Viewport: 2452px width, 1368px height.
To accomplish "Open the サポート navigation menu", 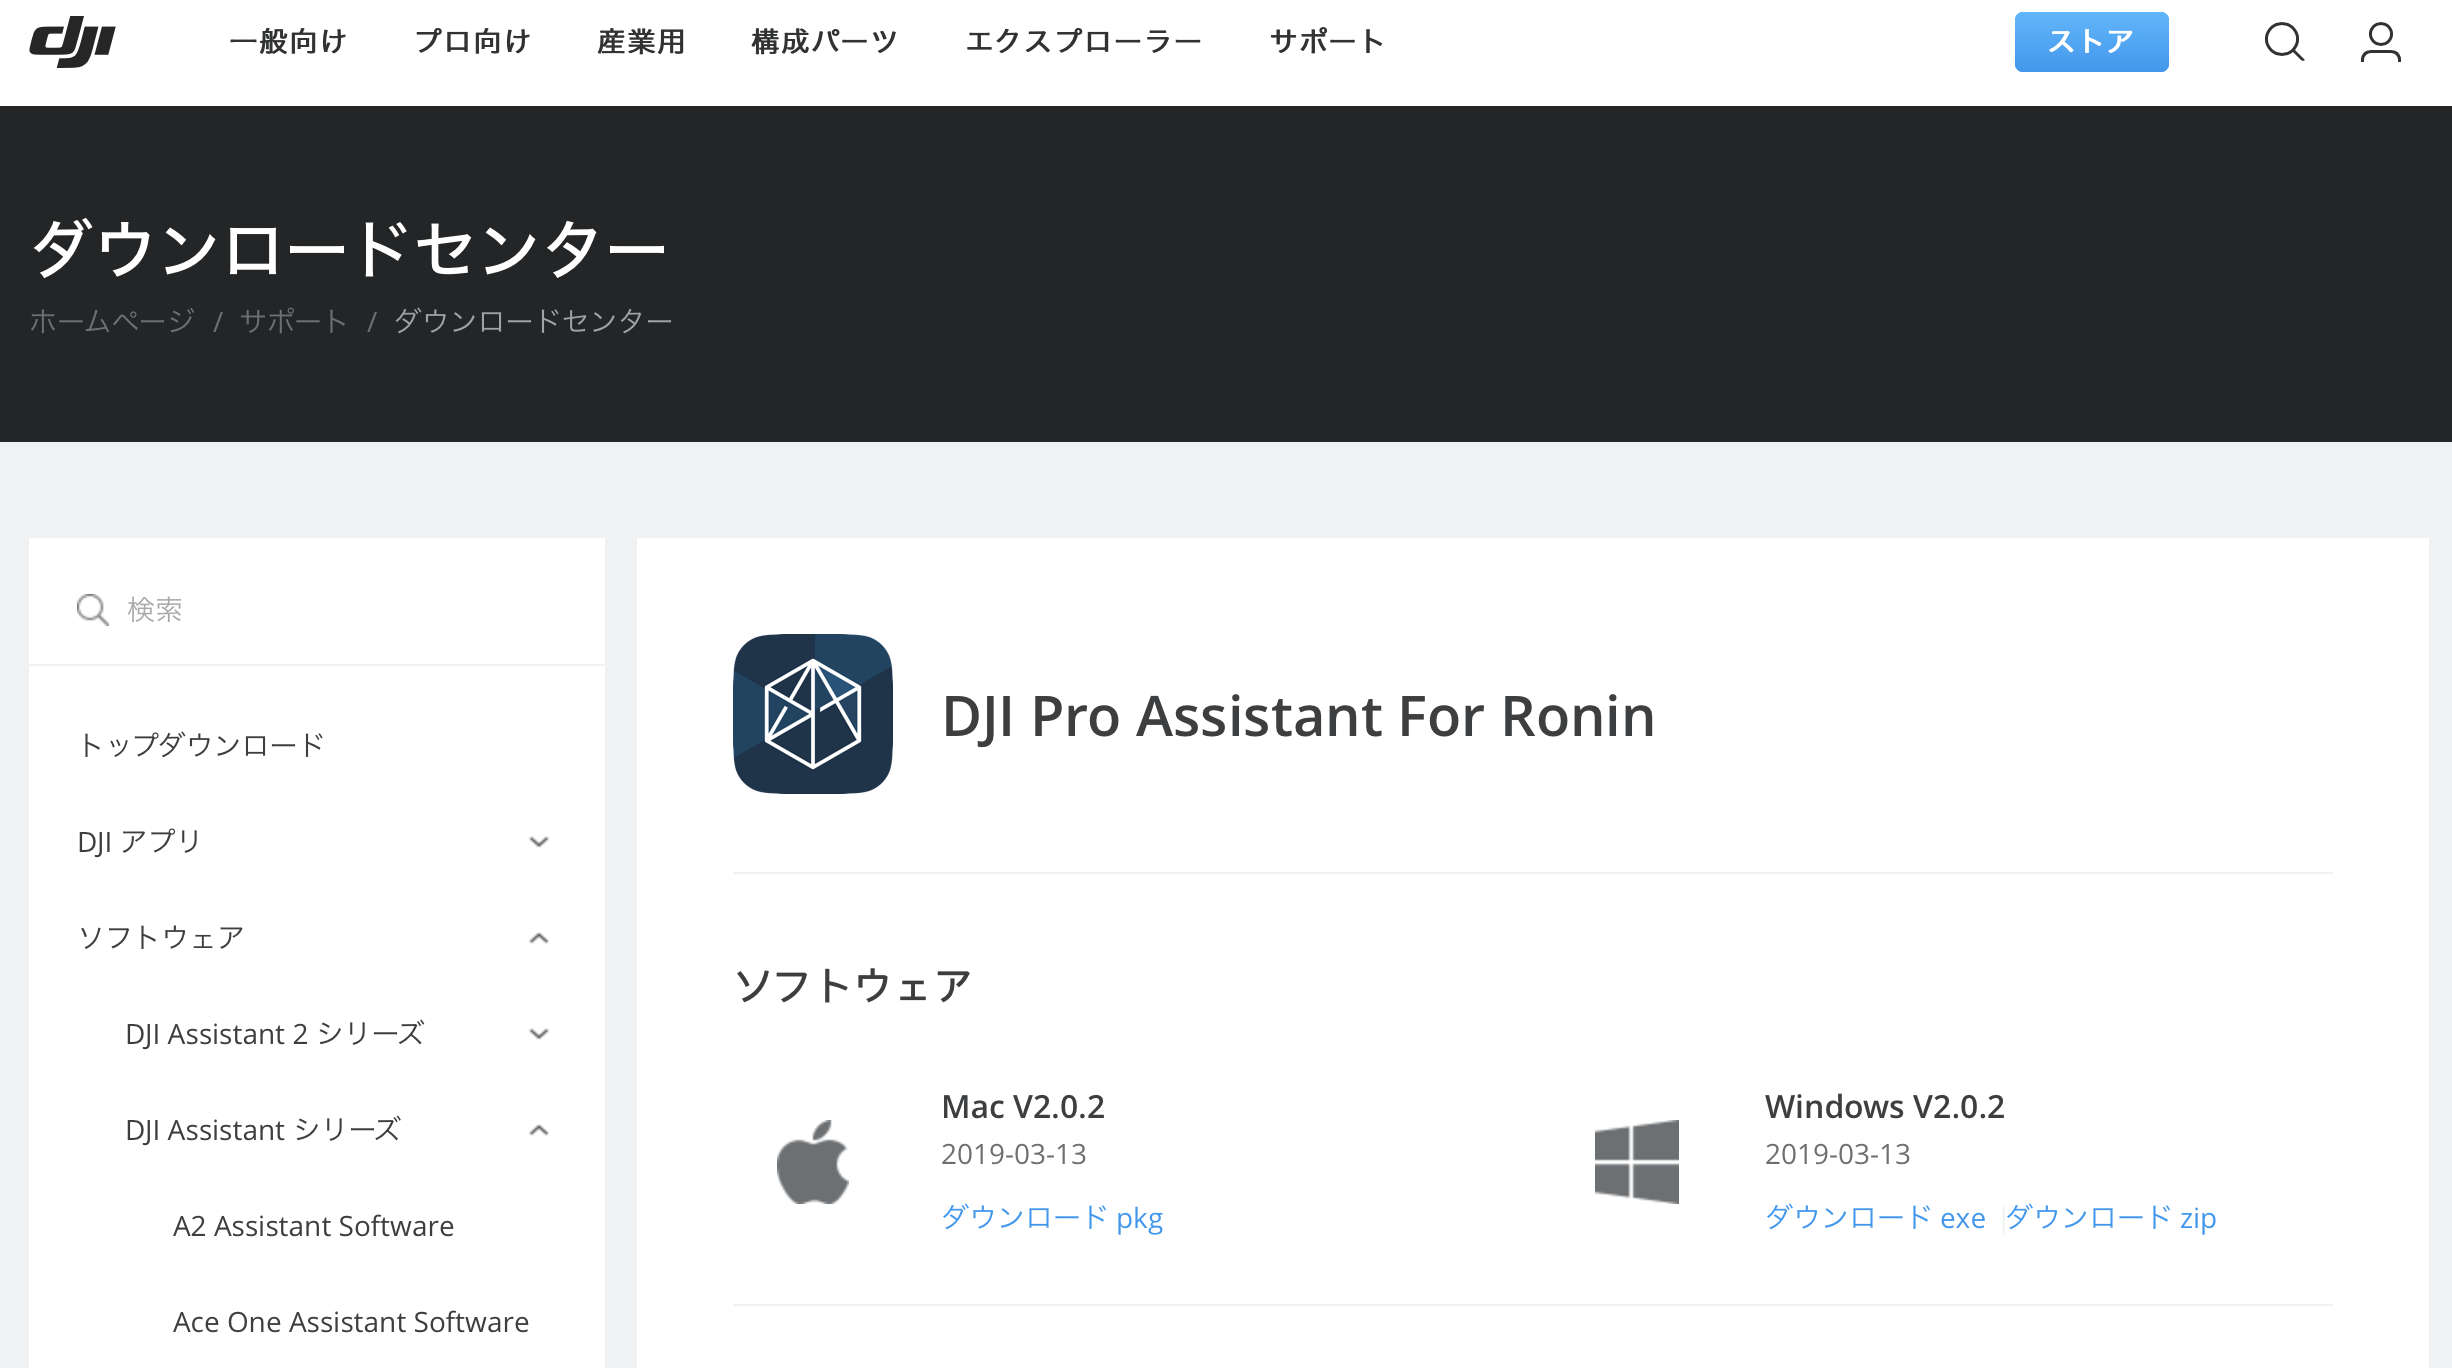I will (1327, 42).
